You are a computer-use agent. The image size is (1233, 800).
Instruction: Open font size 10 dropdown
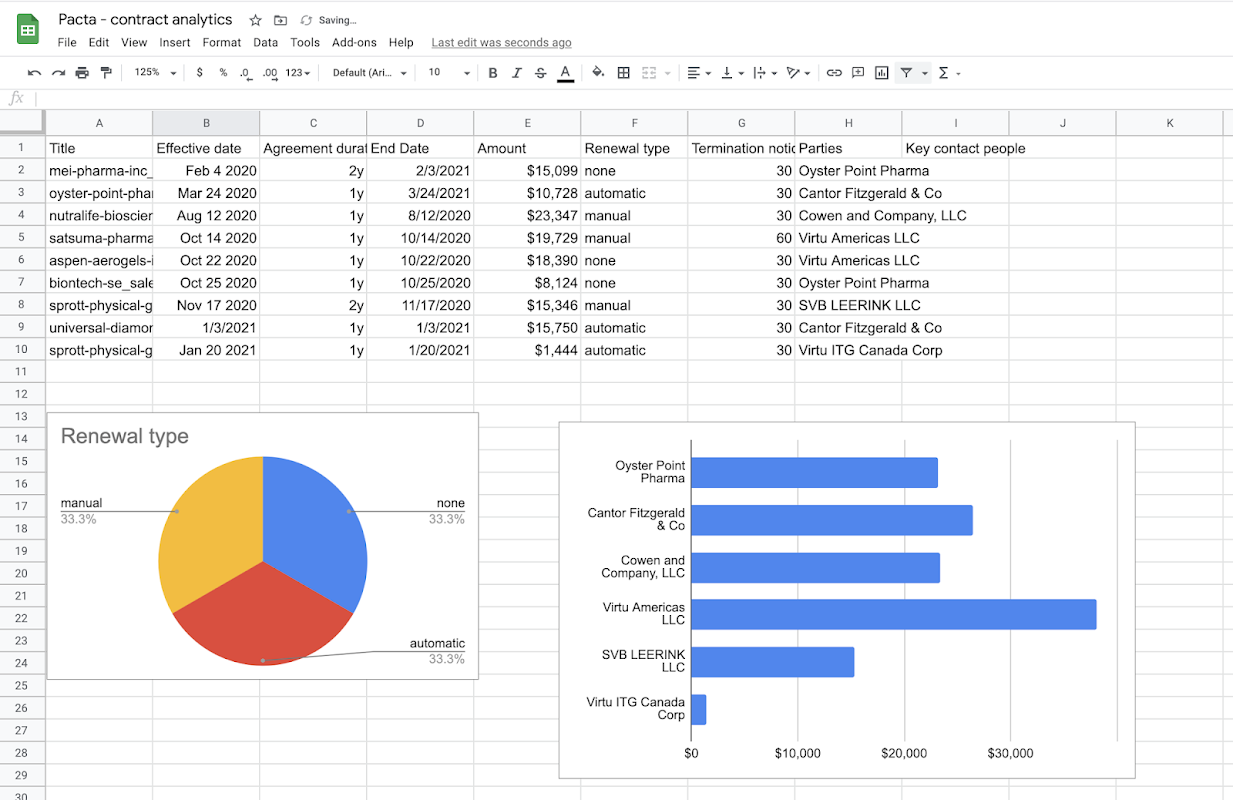point(449,73)
